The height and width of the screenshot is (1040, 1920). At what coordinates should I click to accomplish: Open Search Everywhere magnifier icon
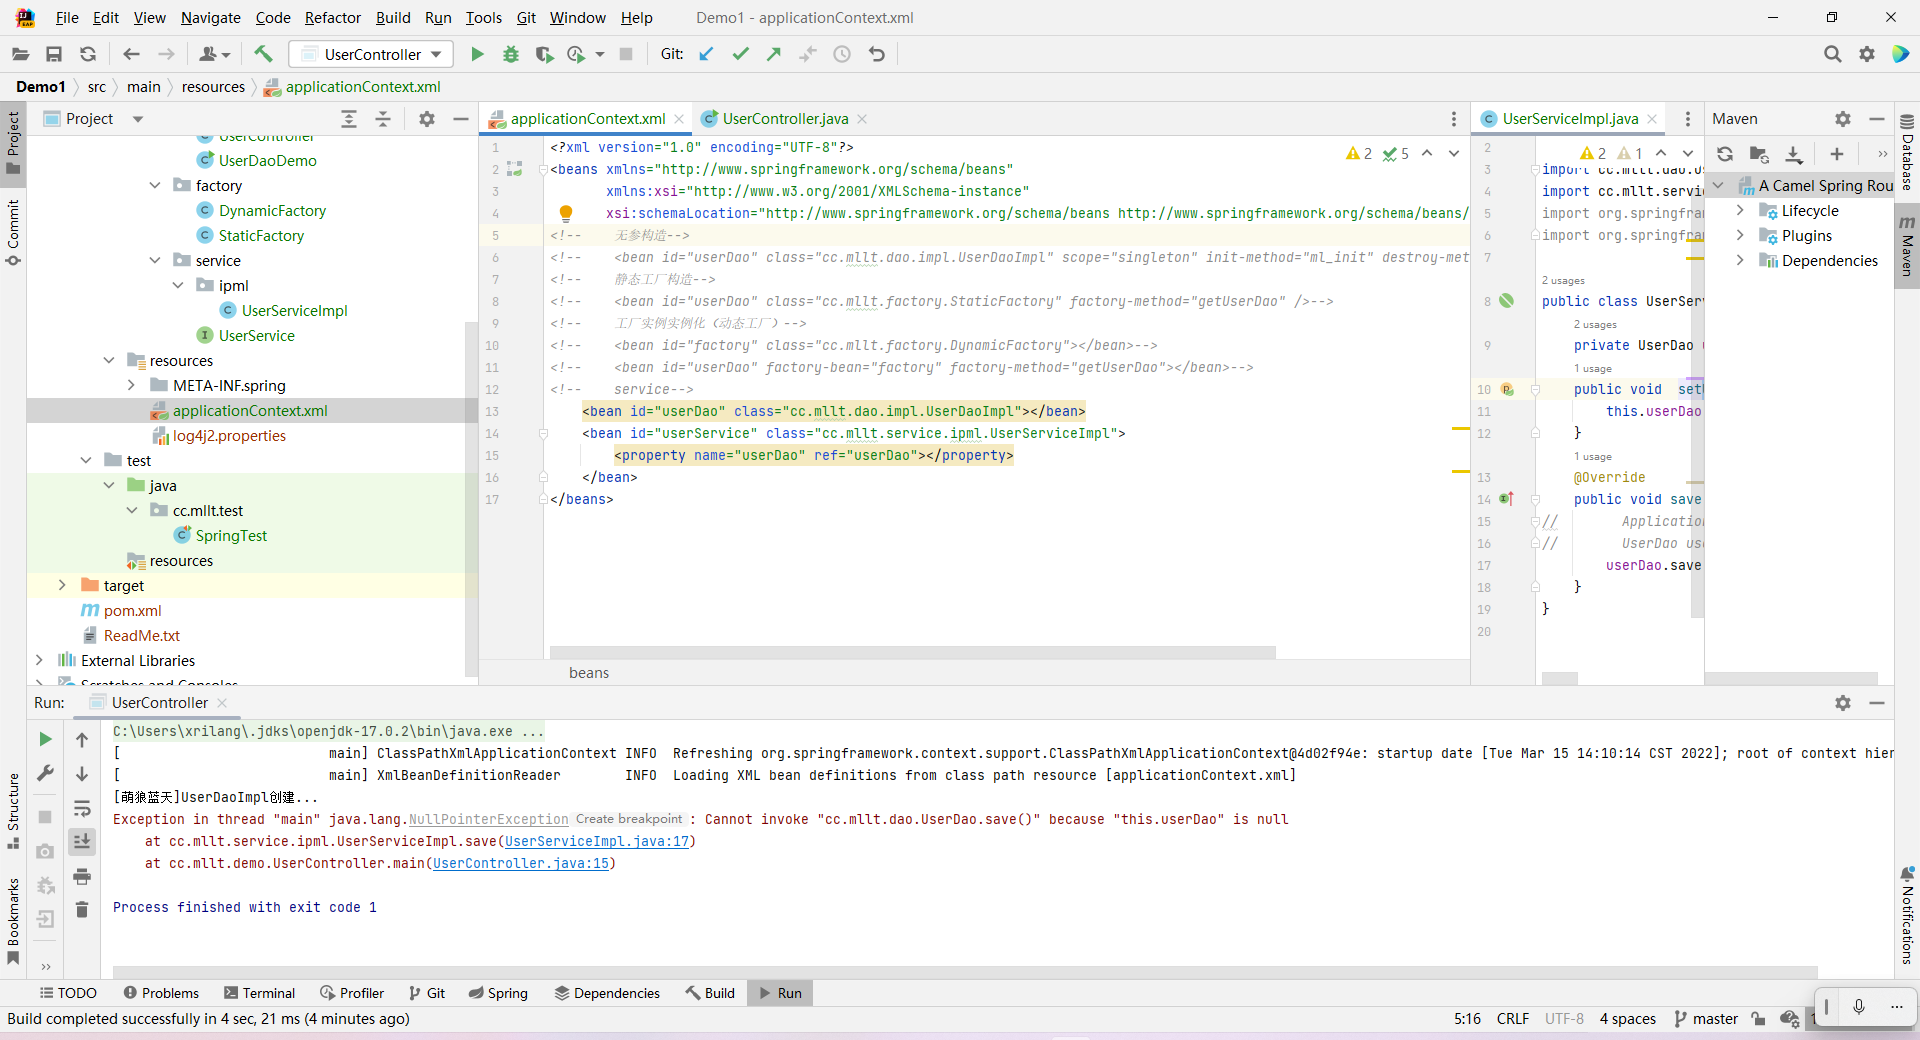(x=1832, y=54)
